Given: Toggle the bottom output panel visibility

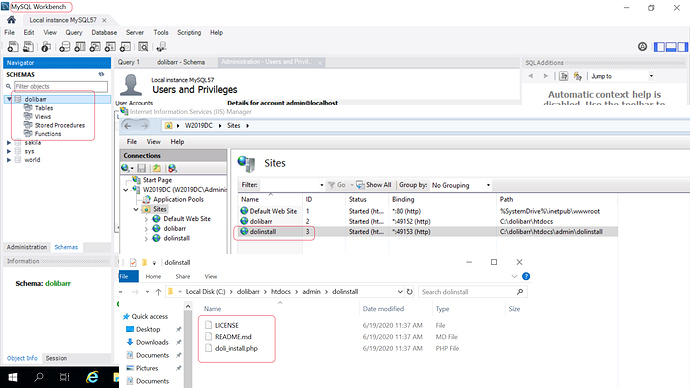Looking at the screenshot, I should 671,47.
